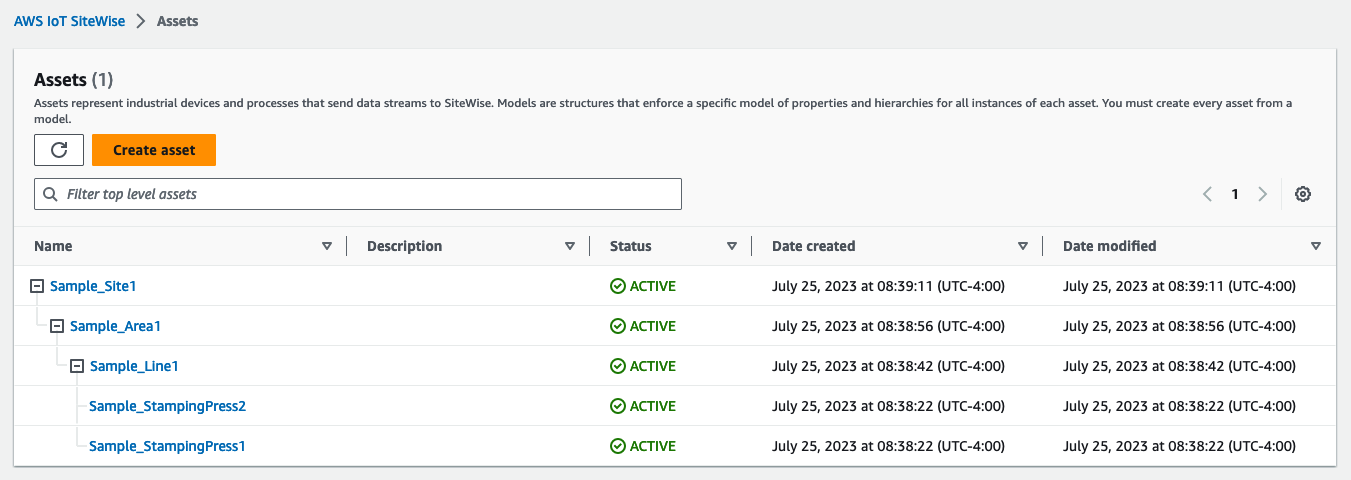This screenshot has width=1351, height=480.
Task: Collapse the Sample_Line1 tree node
Action: click(x=77, y=366)
